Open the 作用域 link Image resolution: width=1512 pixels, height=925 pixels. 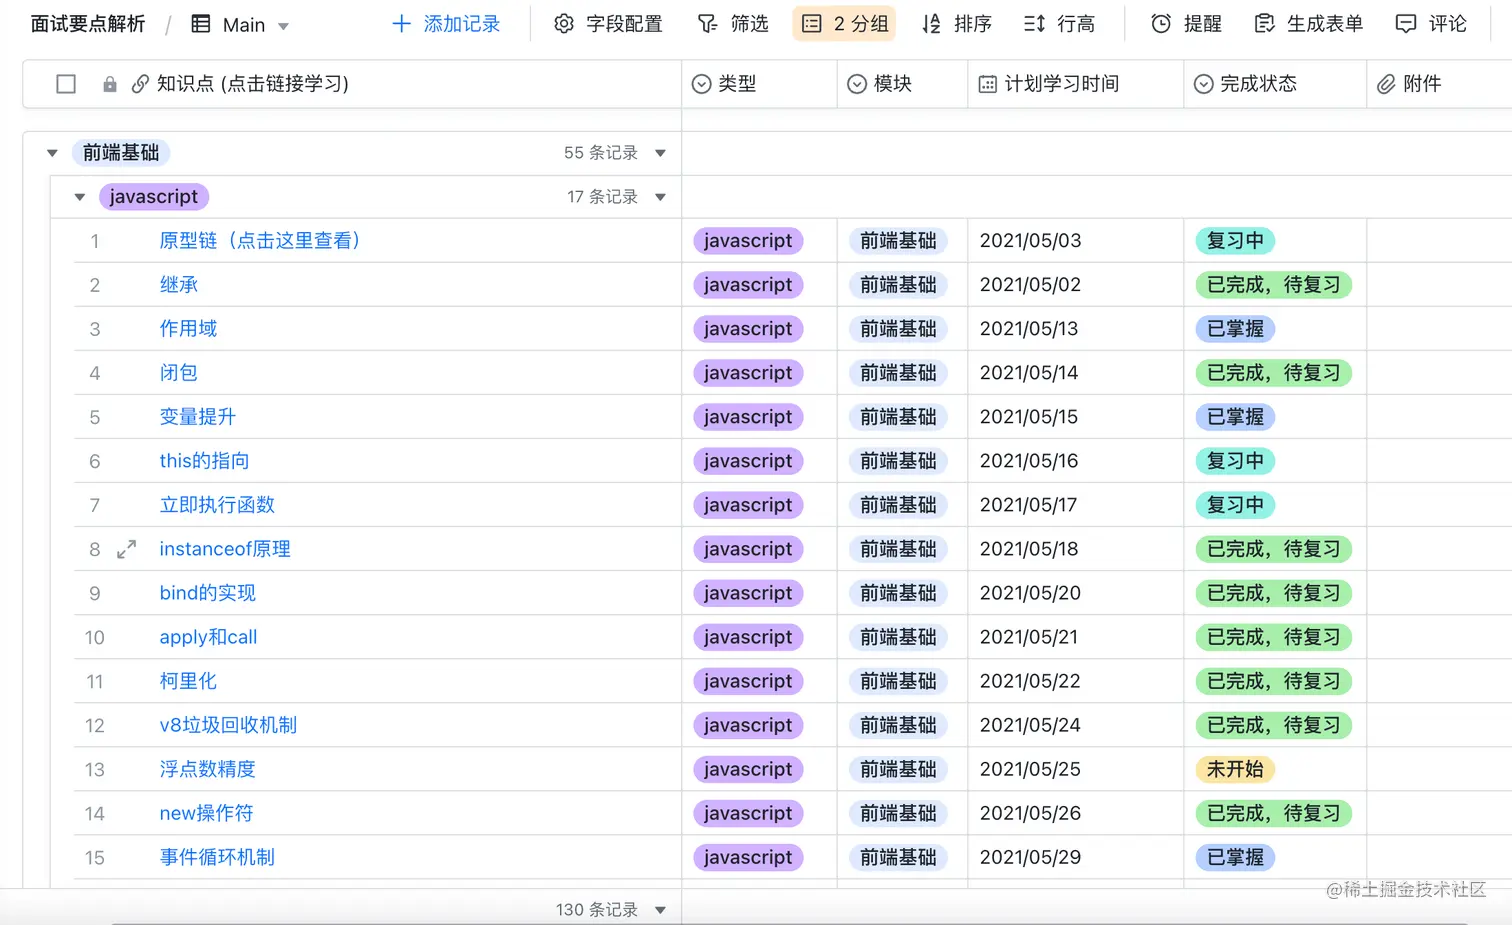(188, 329)
